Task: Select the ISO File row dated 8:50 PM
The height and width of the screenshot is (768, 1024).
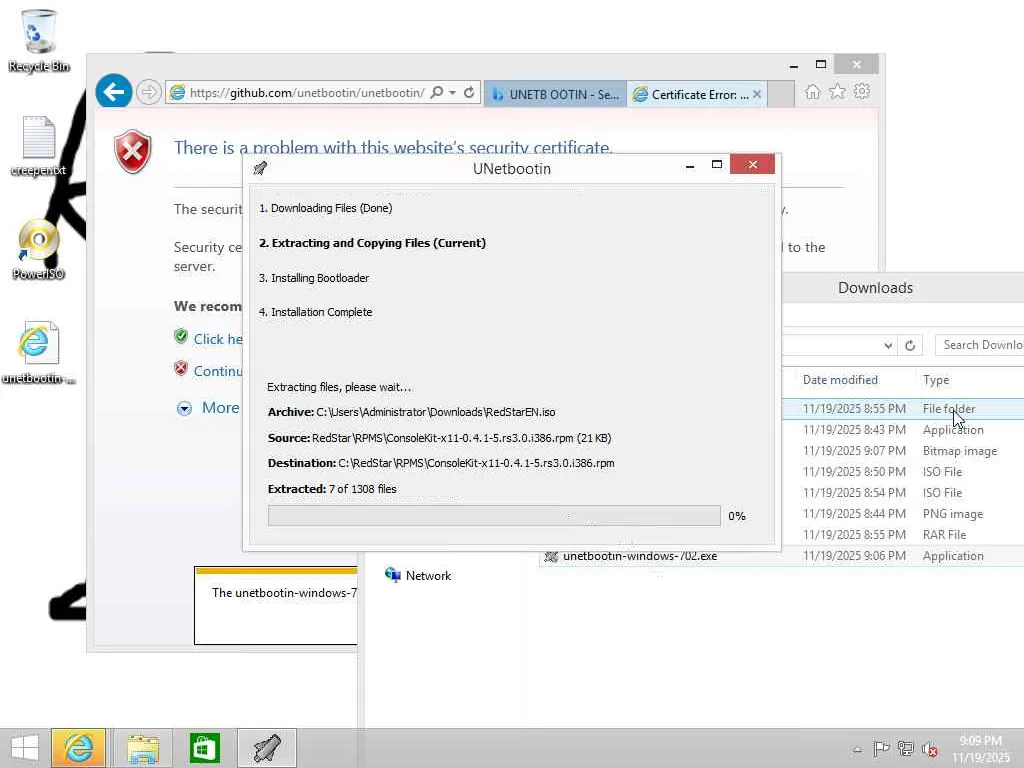Action: [903, 472]
